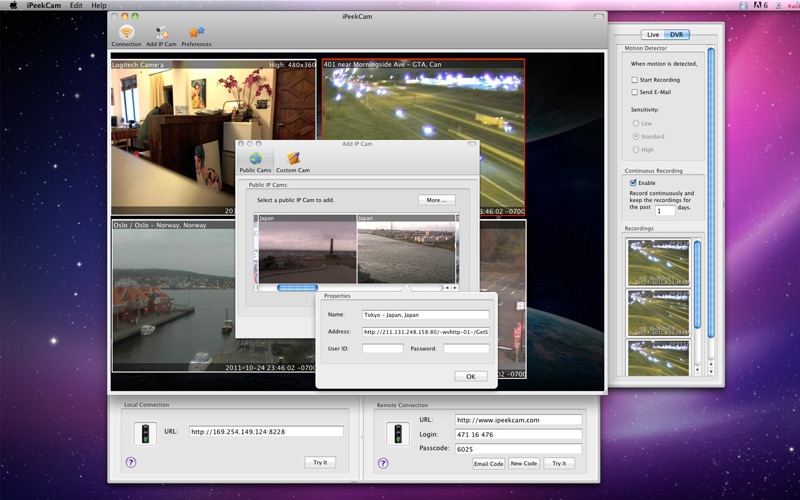
Task: Select the Public Cams globe icon
Action: tap(255, 159)
